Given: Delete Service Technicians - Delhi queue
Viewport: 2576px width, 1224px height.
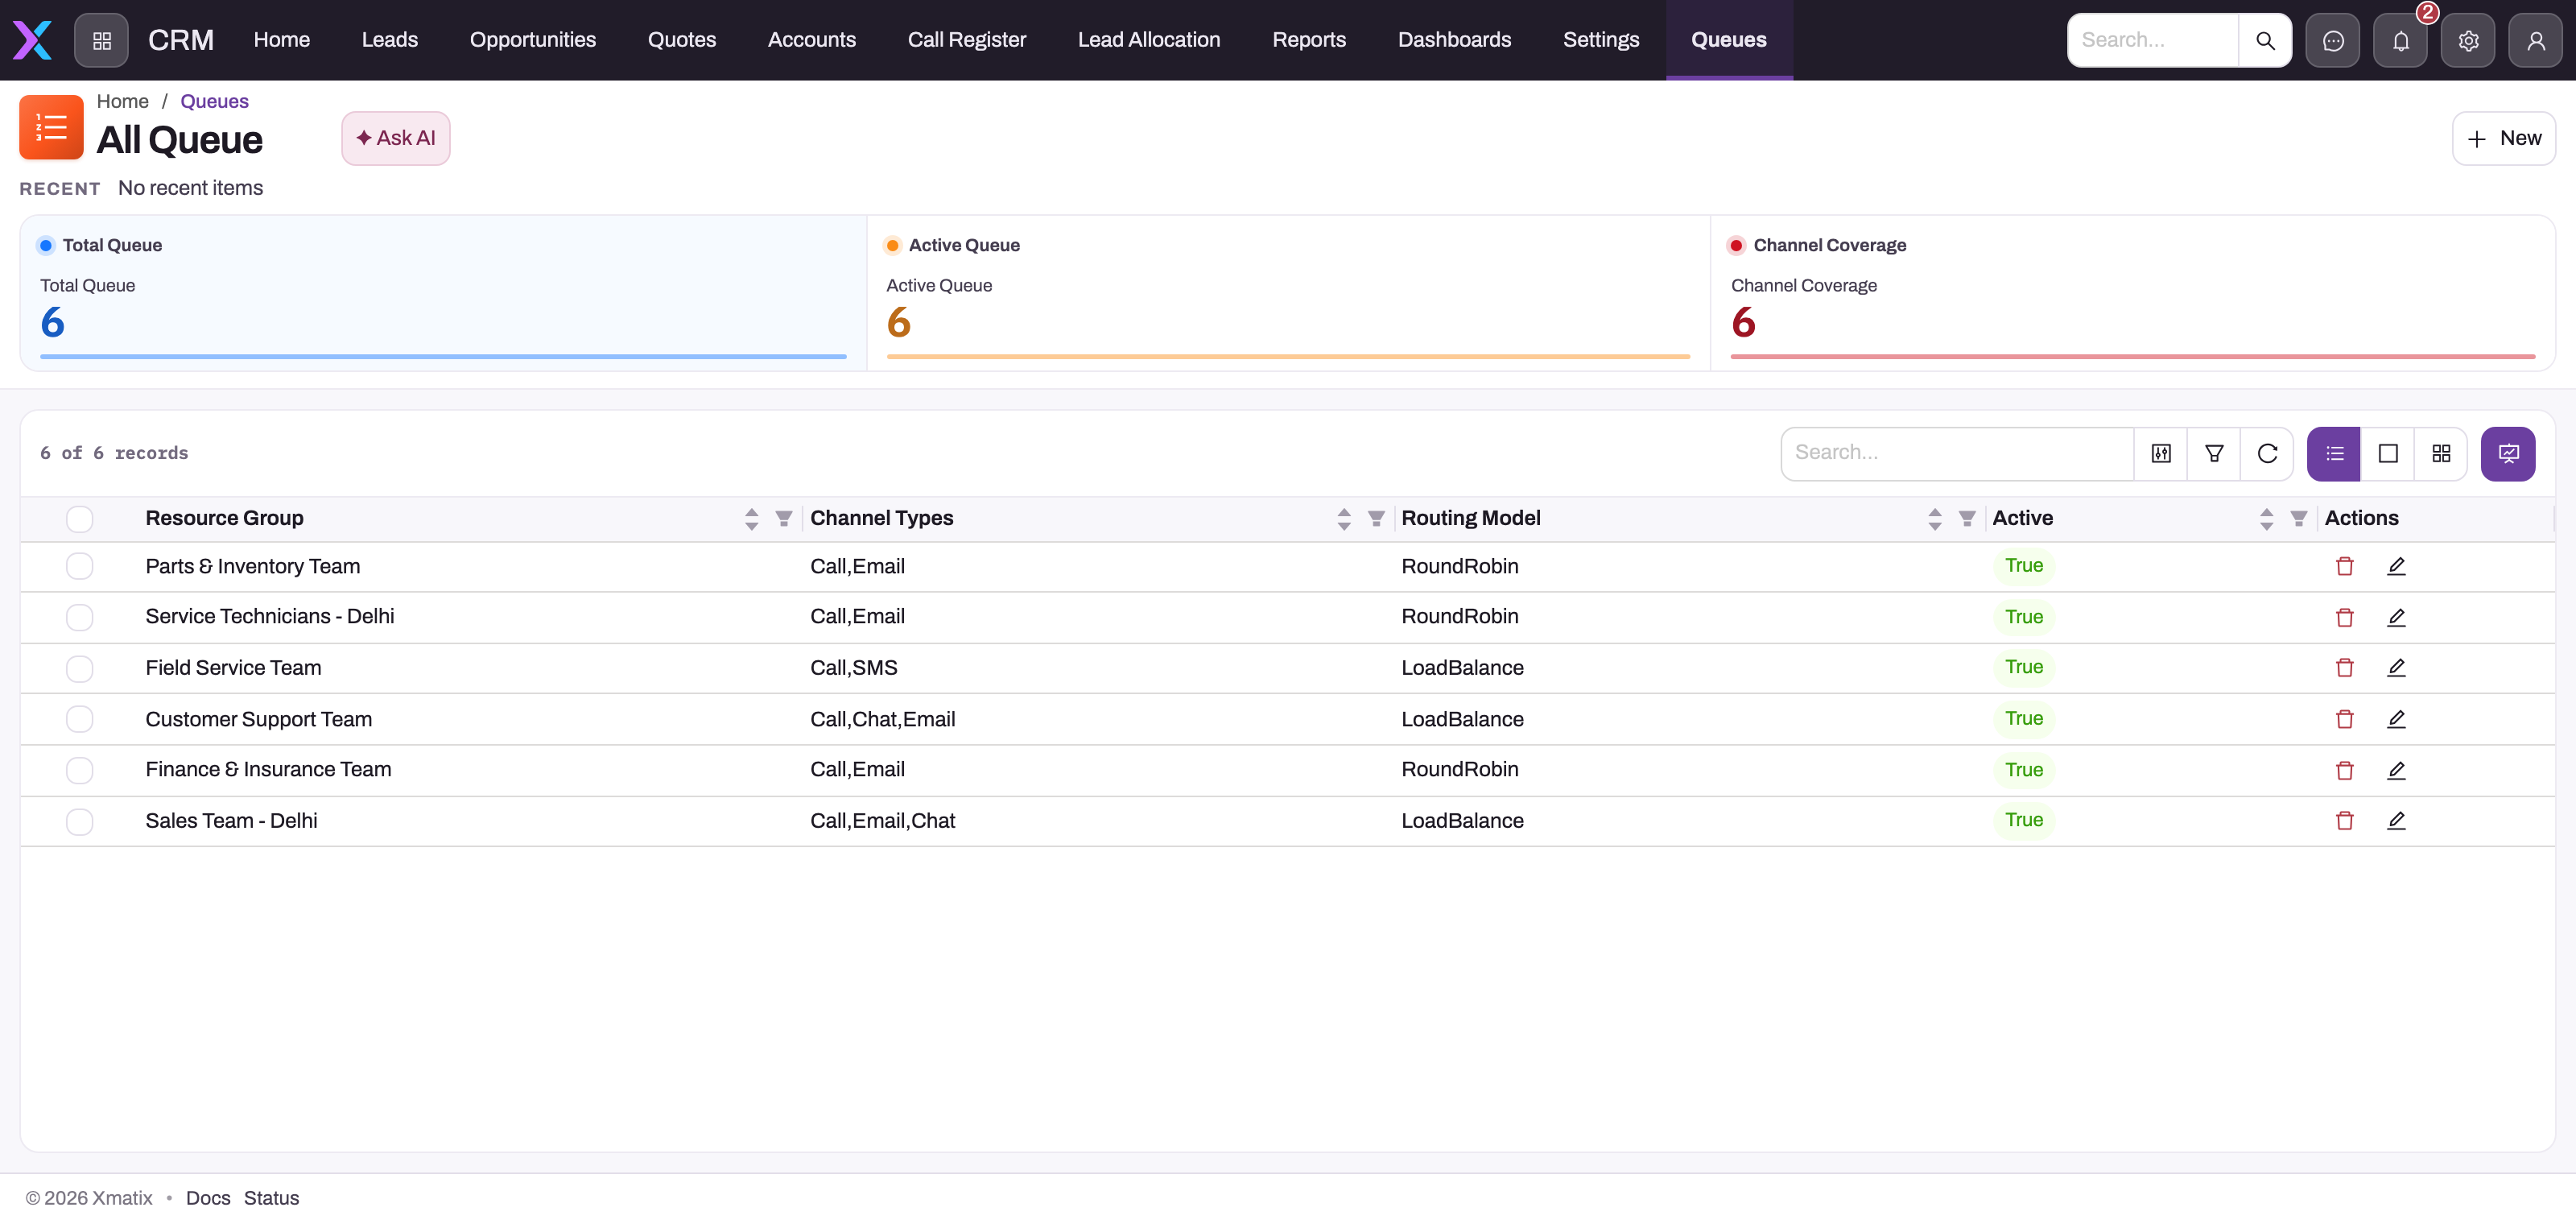Looking at the screenshot, I should pos(2344,617).
